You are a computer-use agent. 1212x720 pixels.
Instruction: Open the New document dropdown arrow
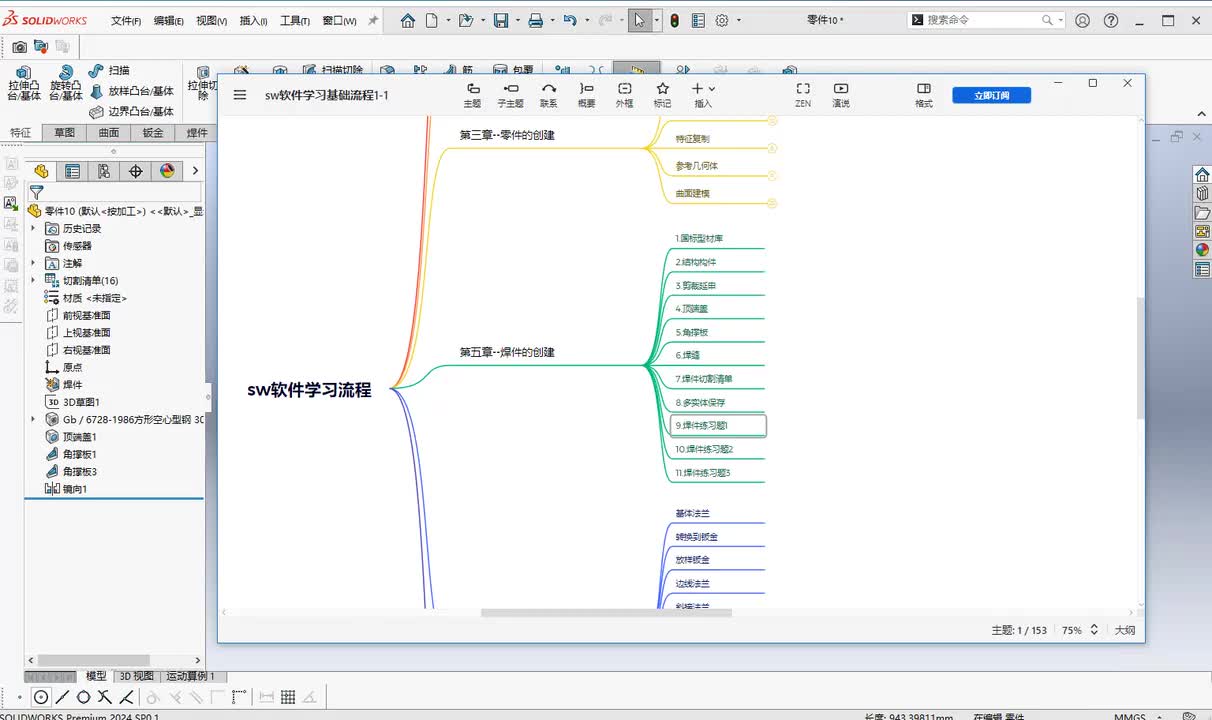(448, 20)
